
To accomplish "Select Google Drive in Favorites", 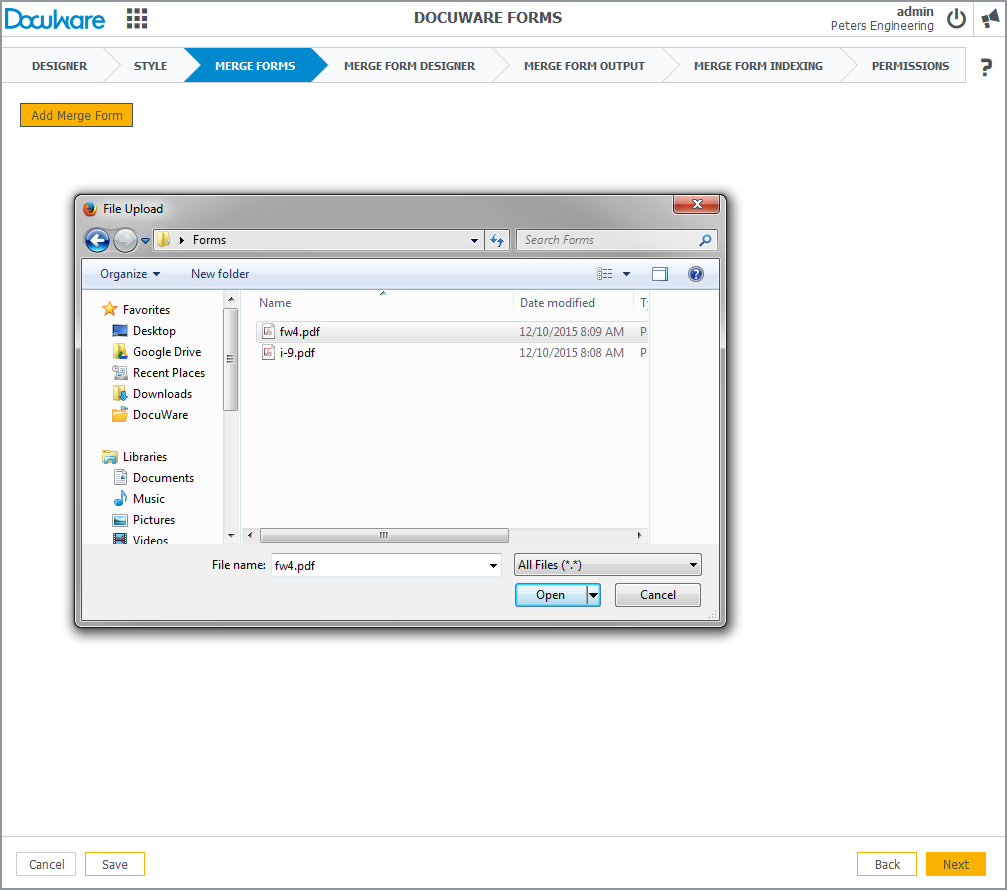I will [x=166, y=352].
